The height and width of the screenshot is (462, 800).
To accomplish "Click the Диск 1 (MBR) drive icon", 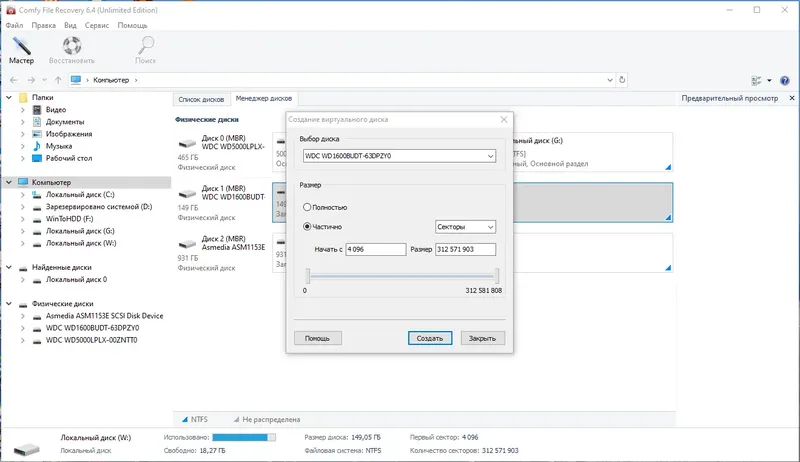I will click(x=187, y=194).
